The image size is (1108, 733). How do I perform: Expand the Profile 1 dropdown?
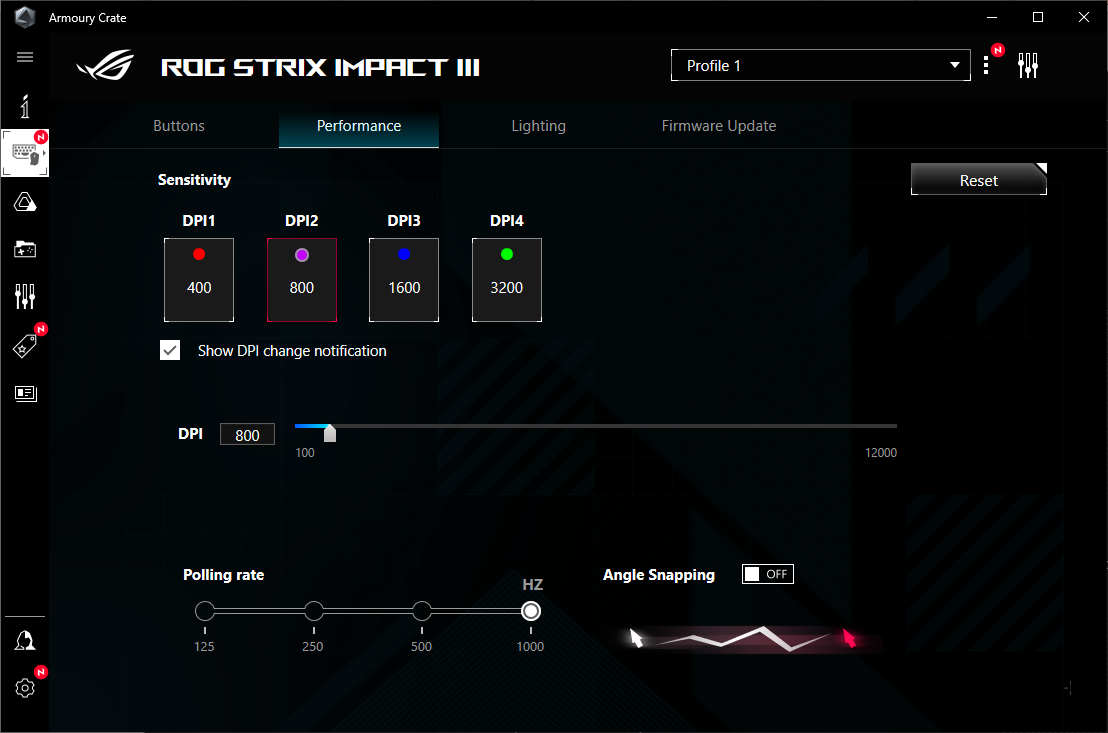click(820, 65)
